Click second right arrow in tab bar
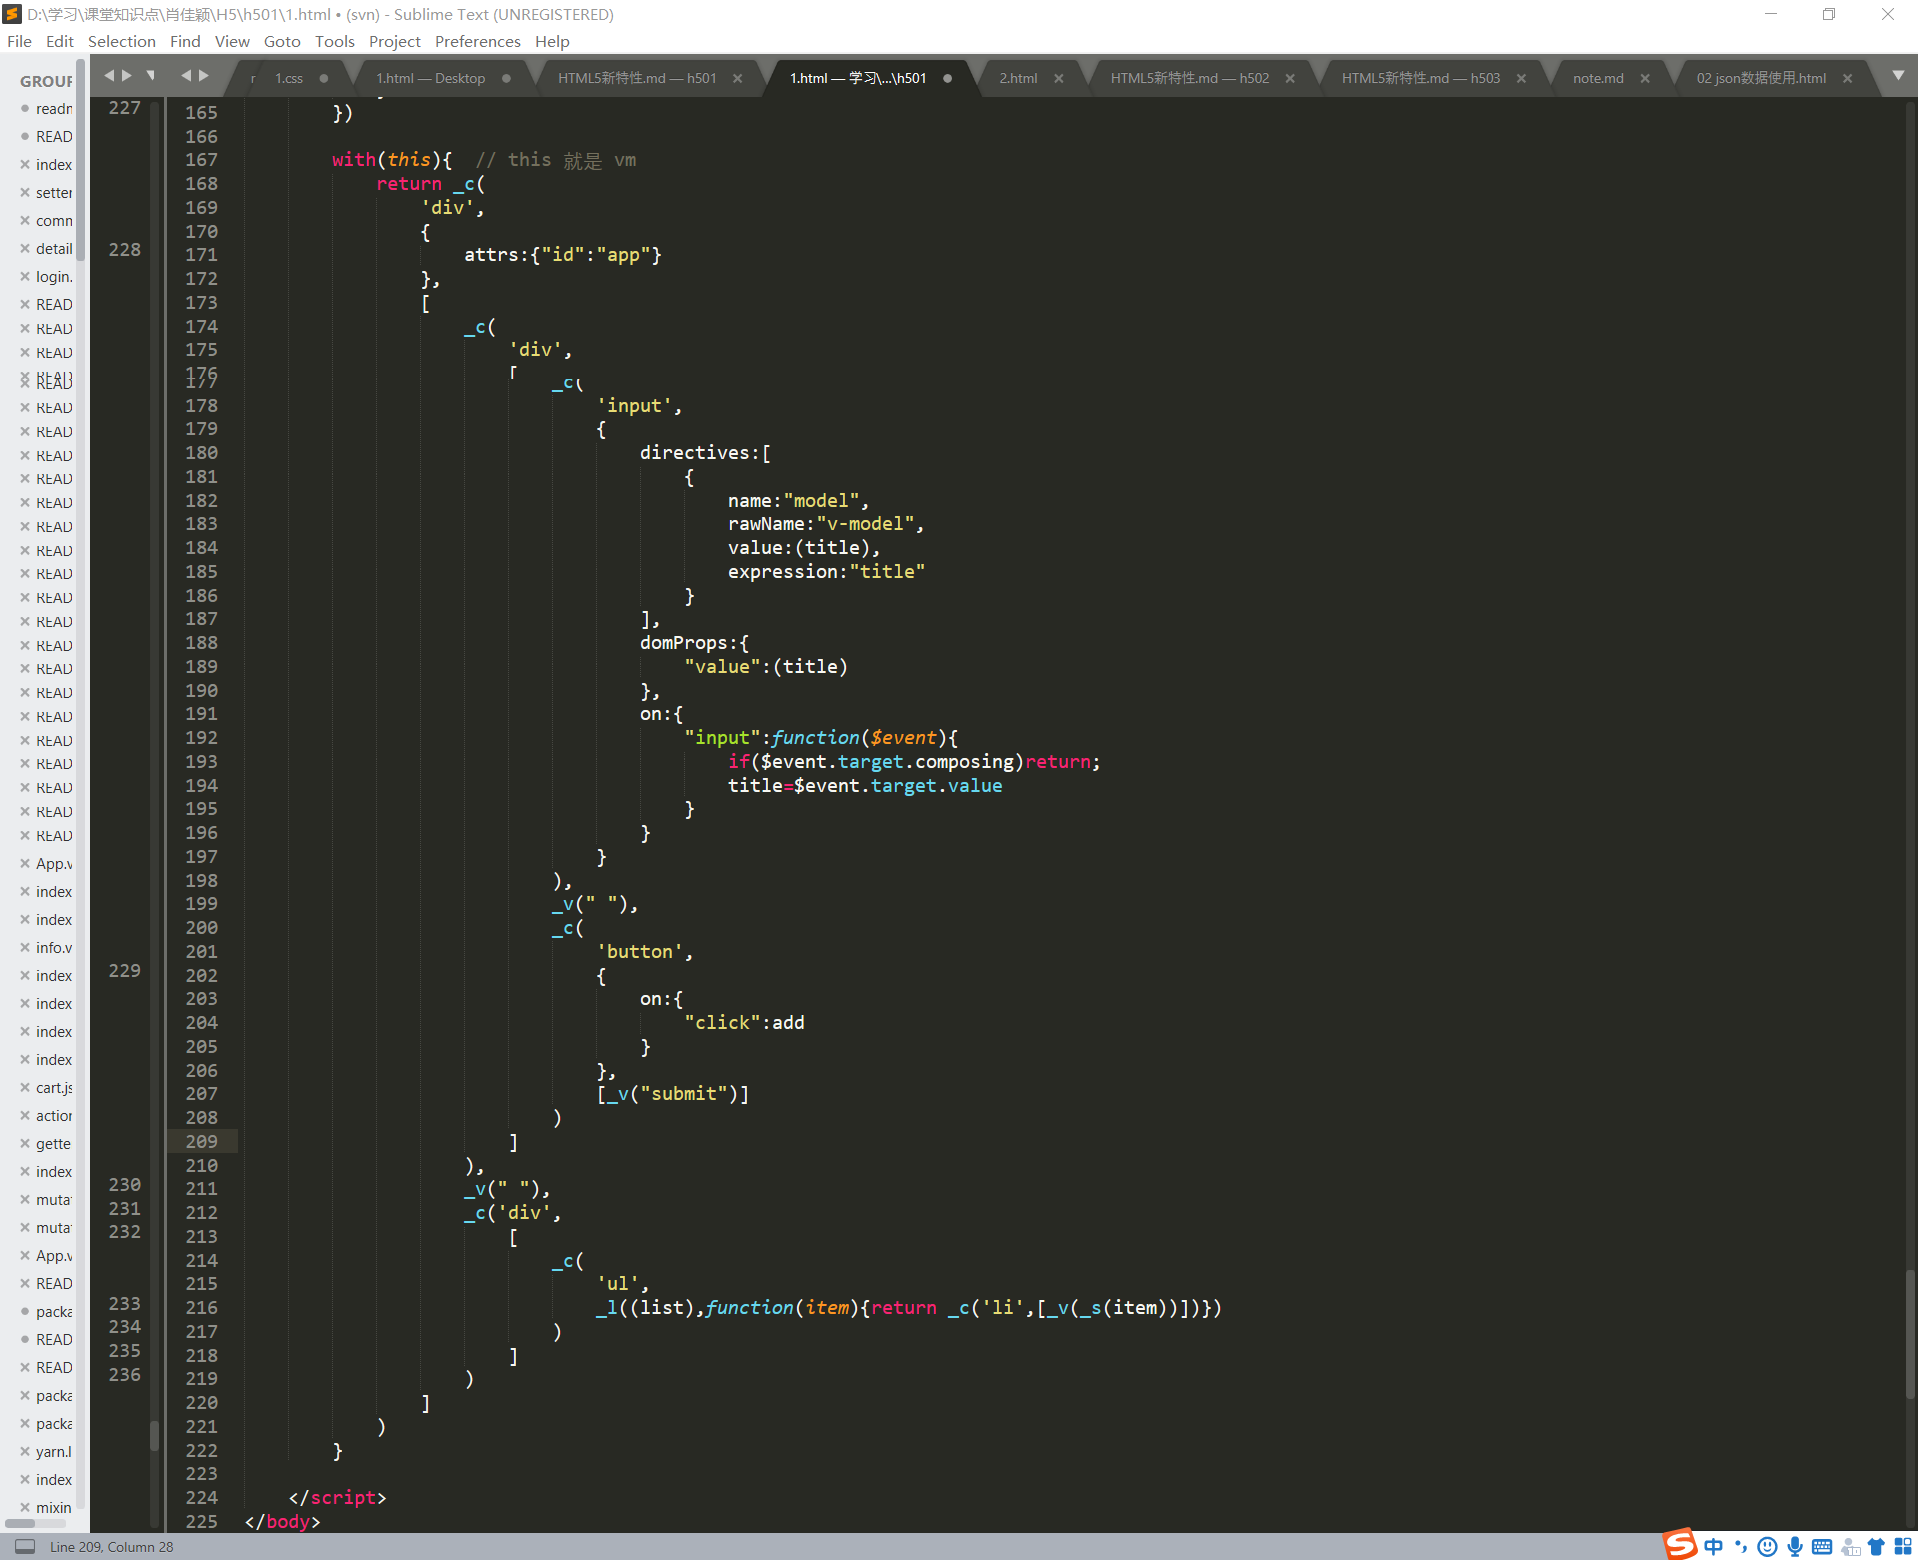 (204, 75)
